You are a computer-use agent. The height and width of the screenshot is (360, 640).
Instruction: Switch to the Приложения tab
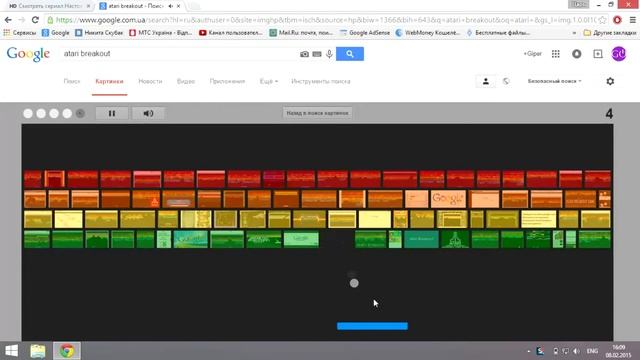pos(227,81)
